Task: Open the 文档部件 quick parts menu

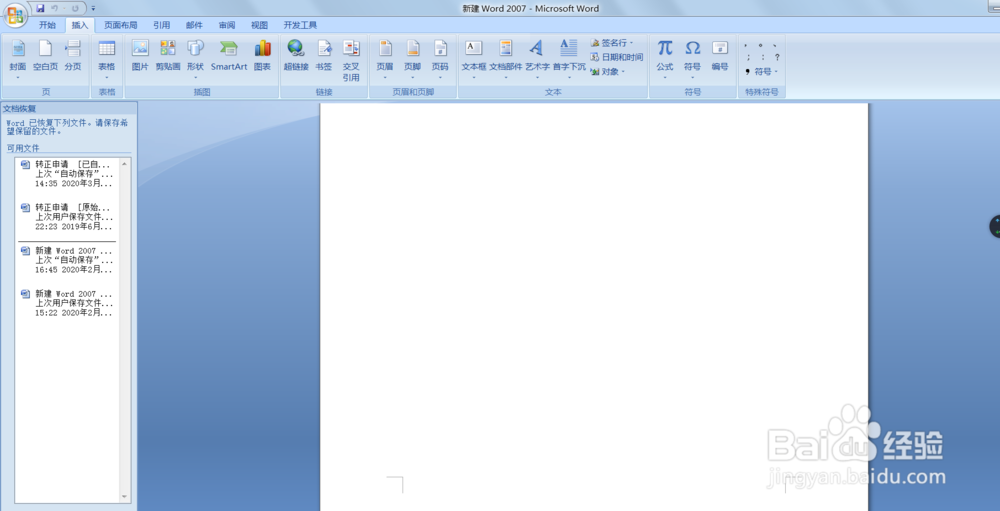Action: (506, 59)
